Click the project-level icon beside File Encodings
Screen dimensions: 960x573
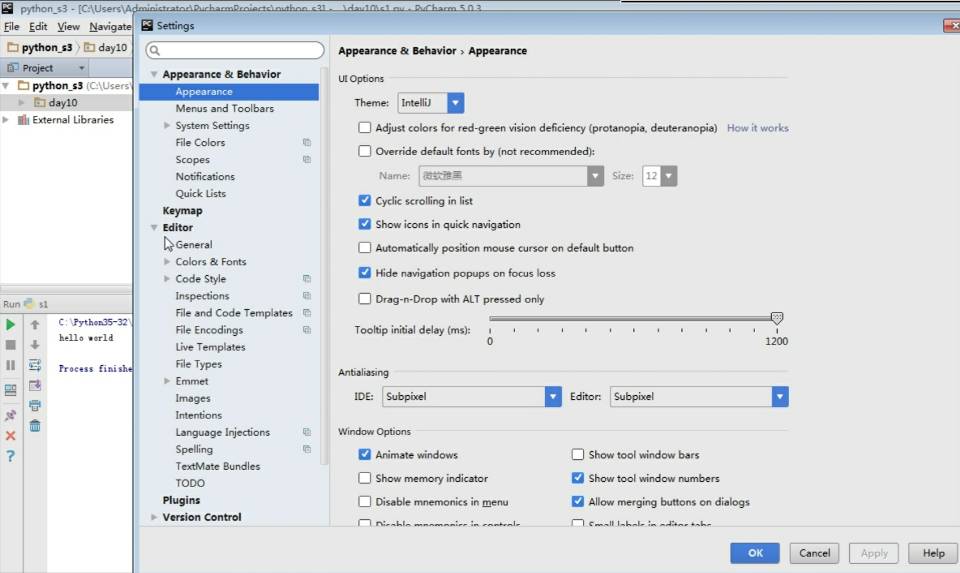pos(307,330)
